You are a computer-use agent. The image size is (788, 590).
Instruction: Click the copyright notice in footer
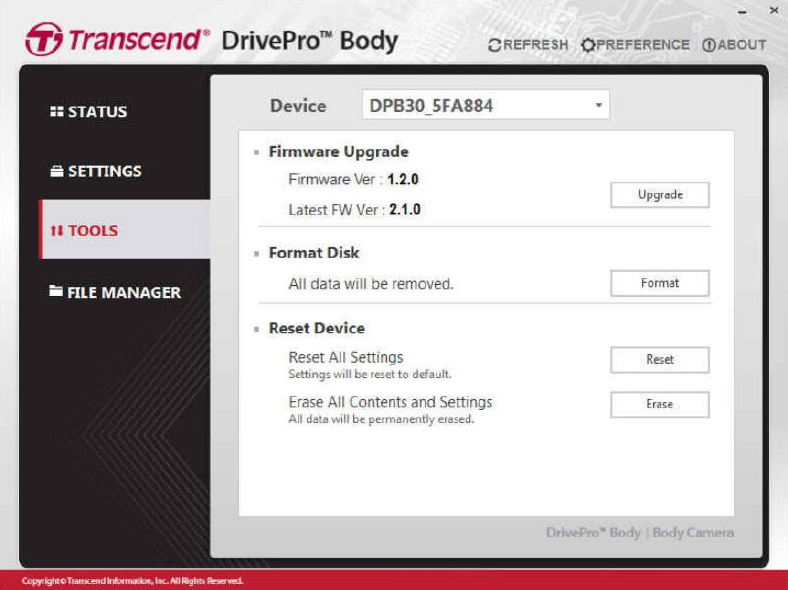pos(133,581)
